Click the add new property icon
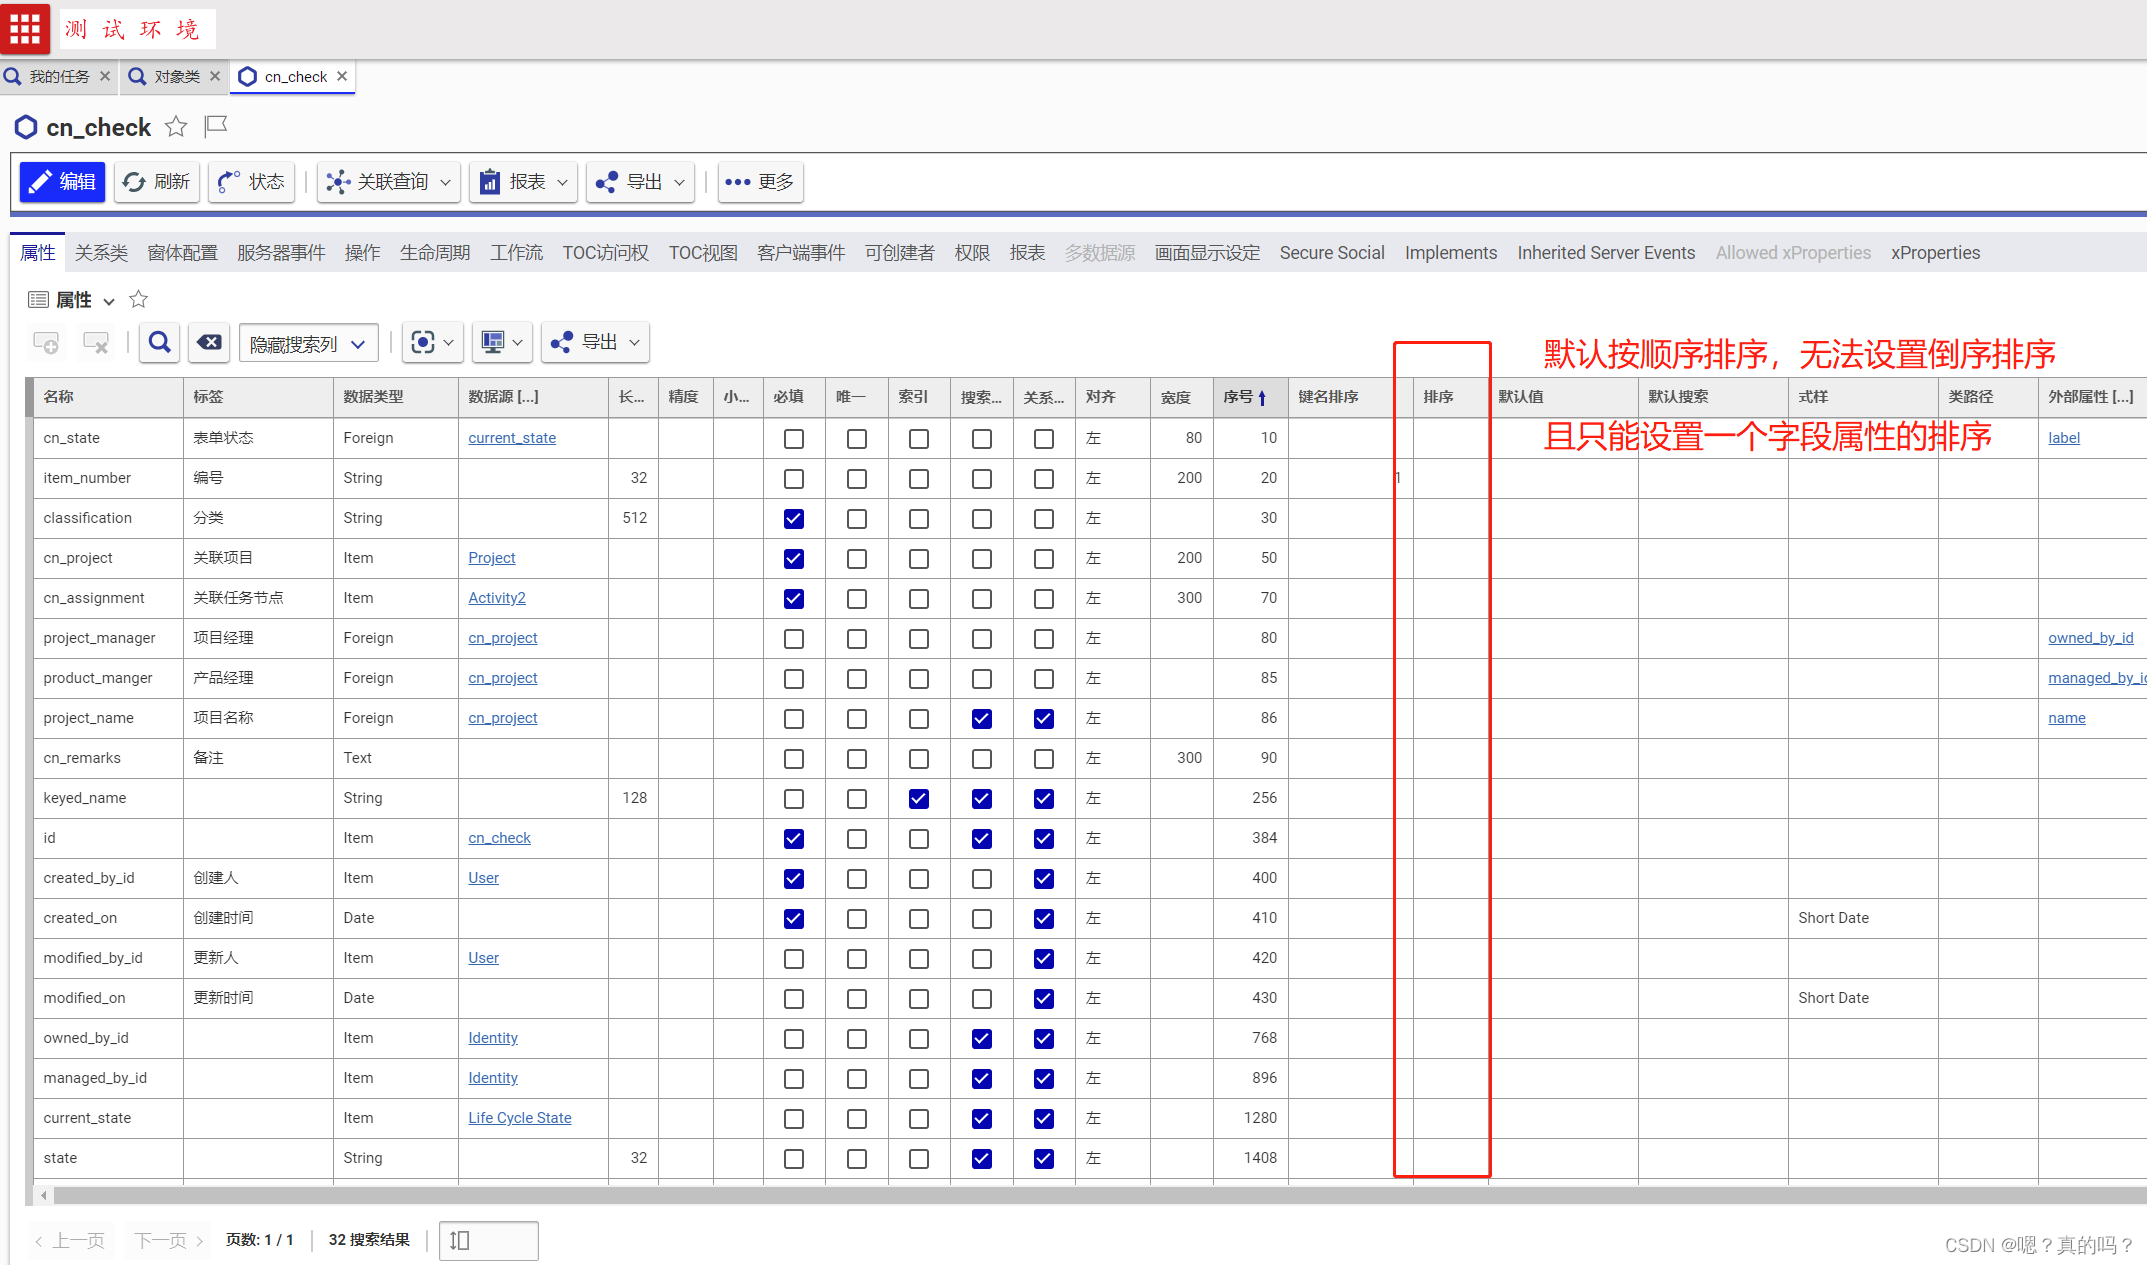 46,343
